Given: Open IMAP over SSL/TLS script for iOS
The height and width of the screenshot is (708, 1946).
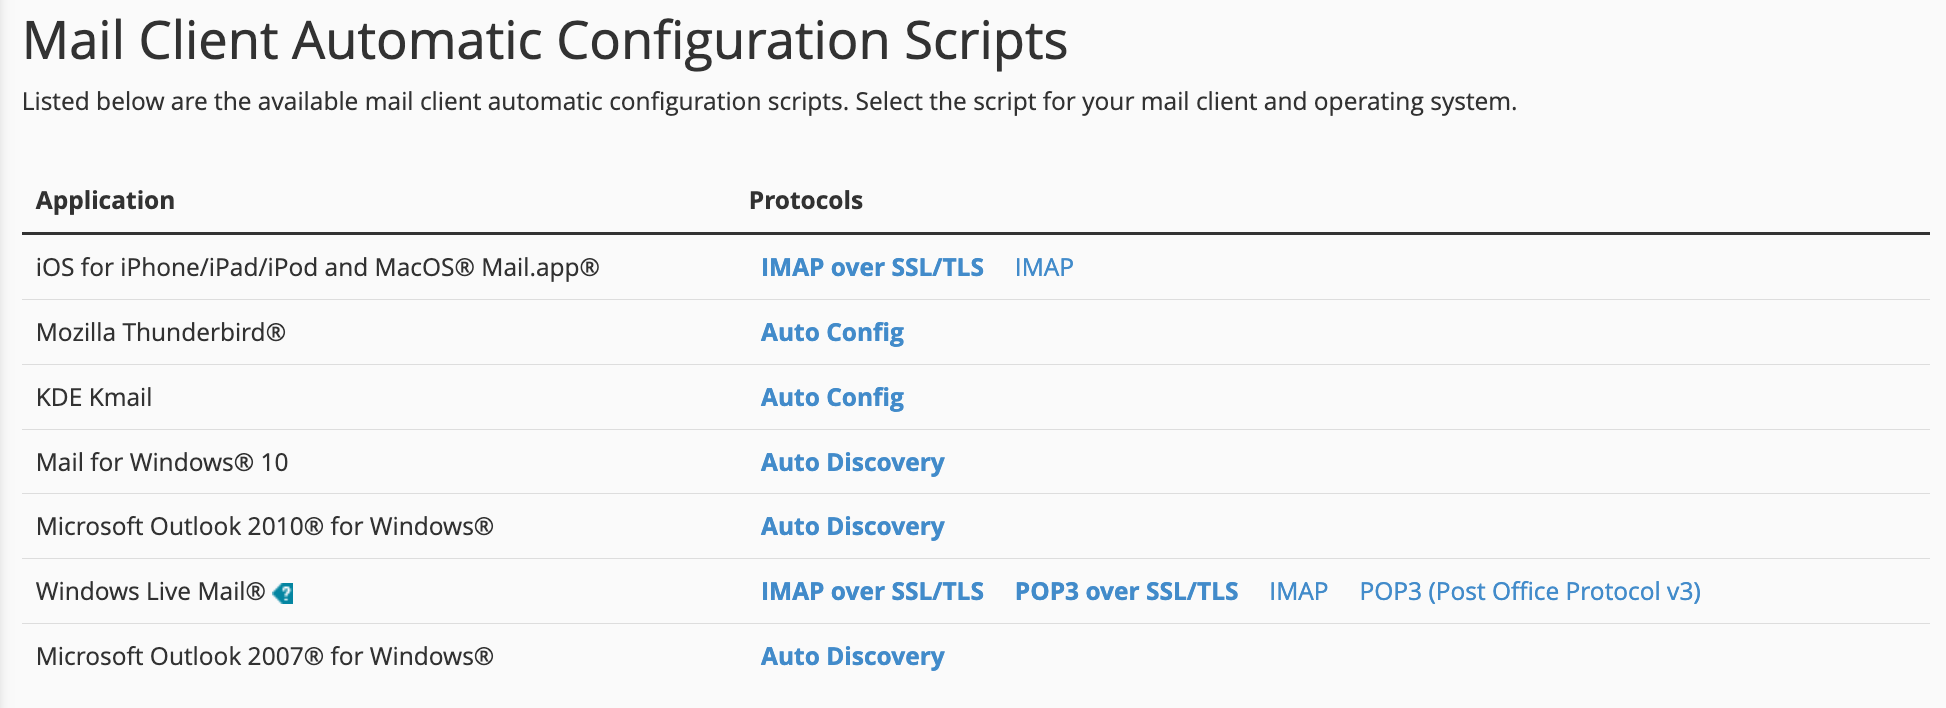Looking at the screenshot, I should tap(871, 267).
